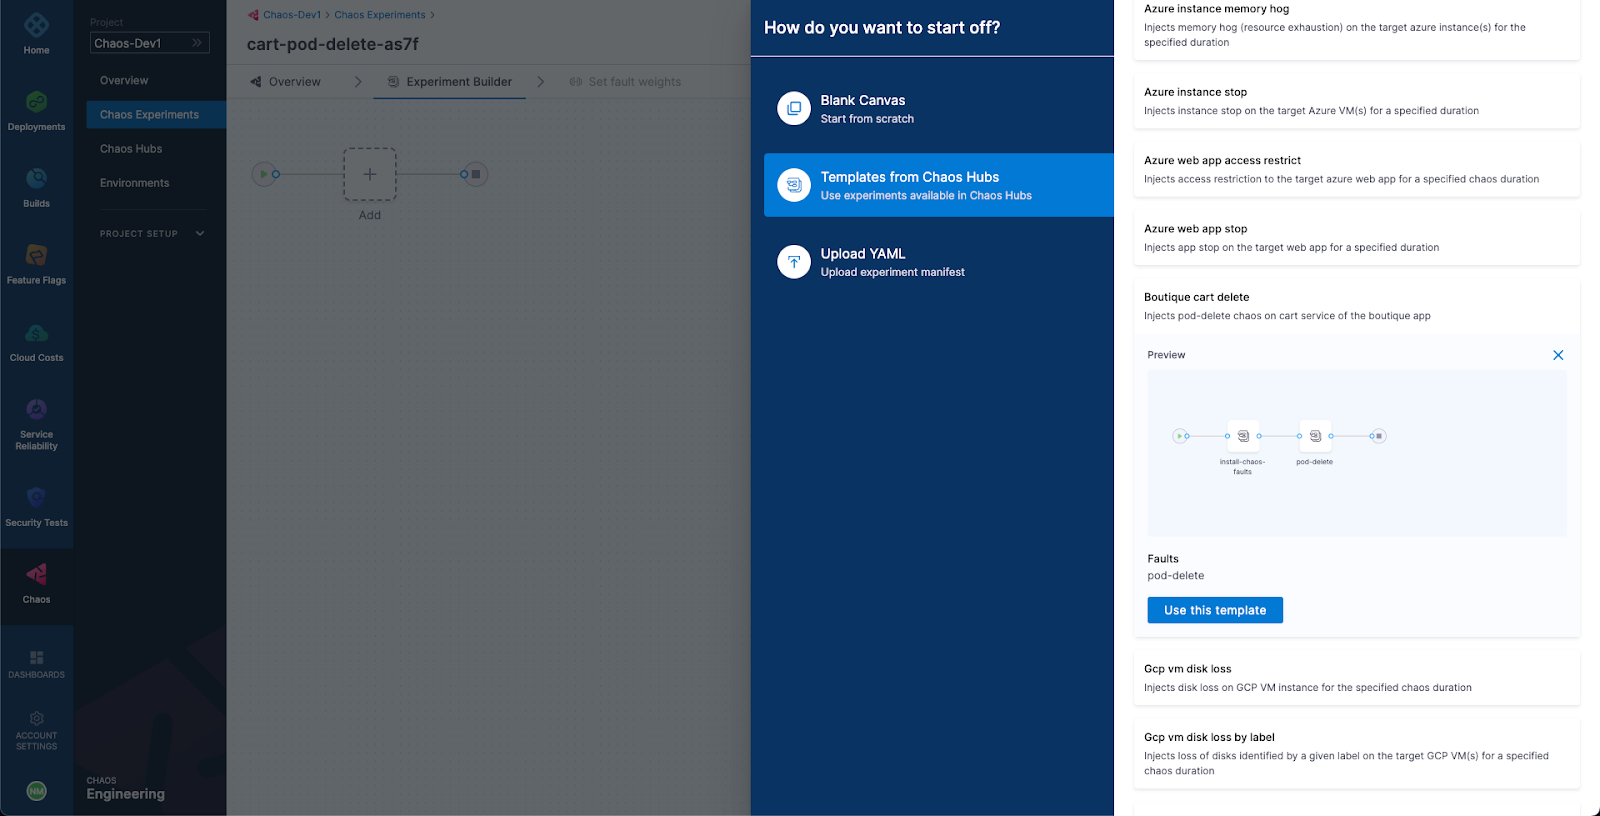The width and height of the screenshot is (1600, 816).
Task: Select the Azure web app stop template
Action: (1357, 238)
